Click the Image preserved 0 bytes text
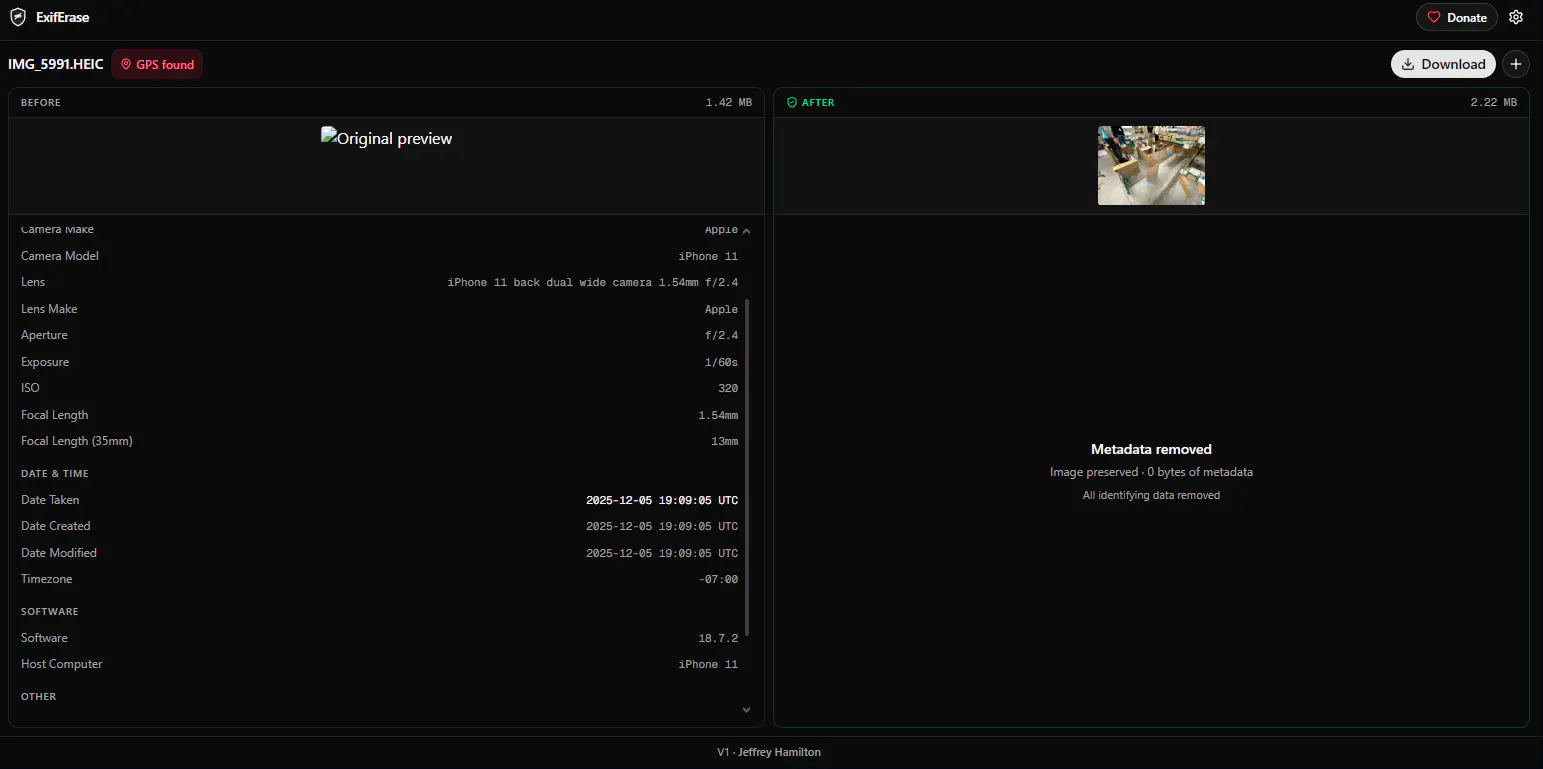The width and height of the screenshot is (1543, 769). (x=1151, y=472)
